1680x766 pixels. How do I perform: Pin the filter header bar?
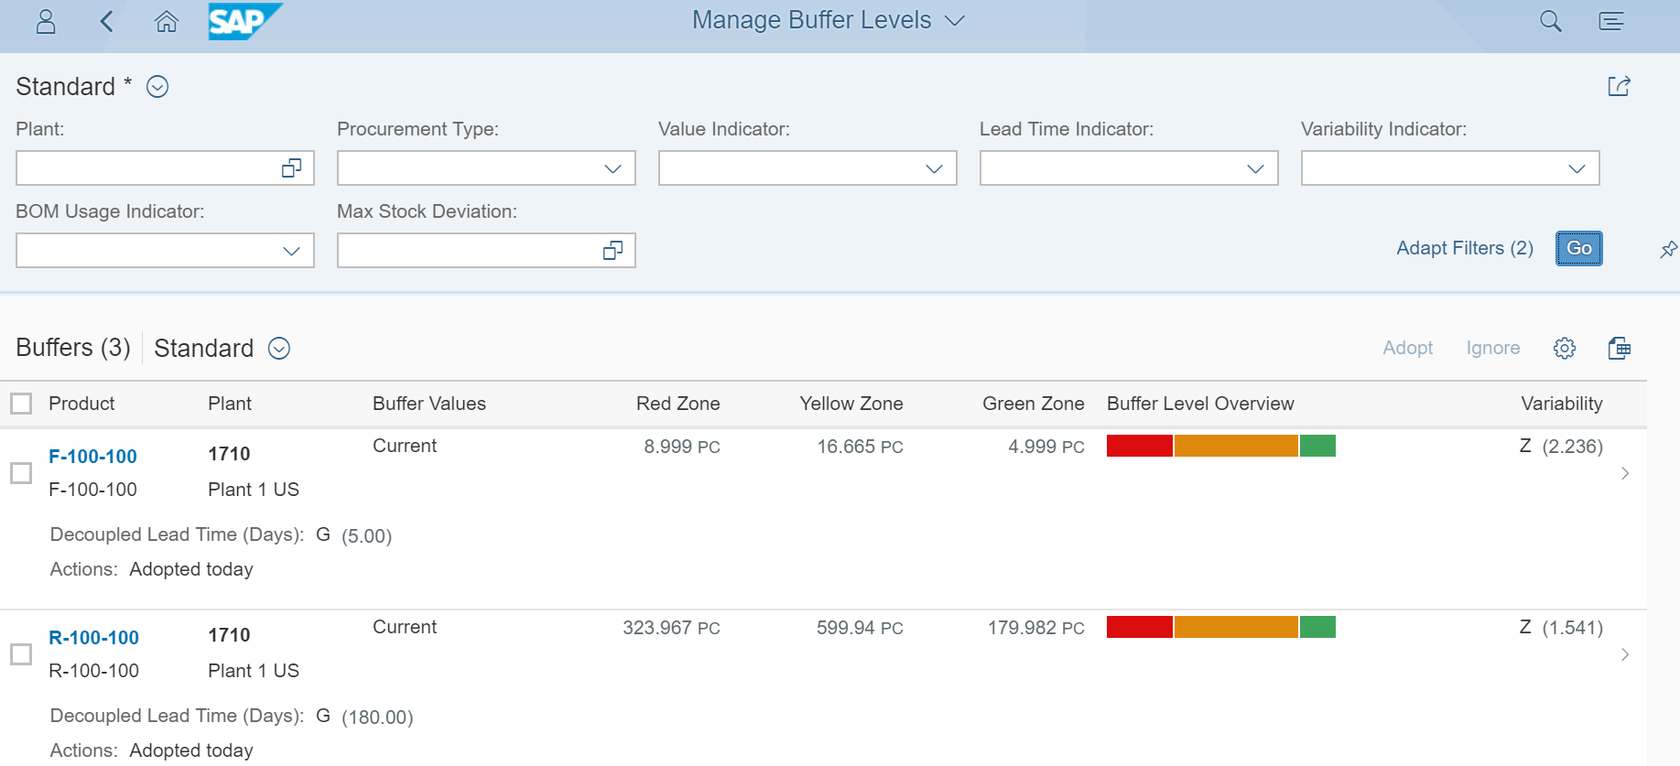[x=1668, y=249]
